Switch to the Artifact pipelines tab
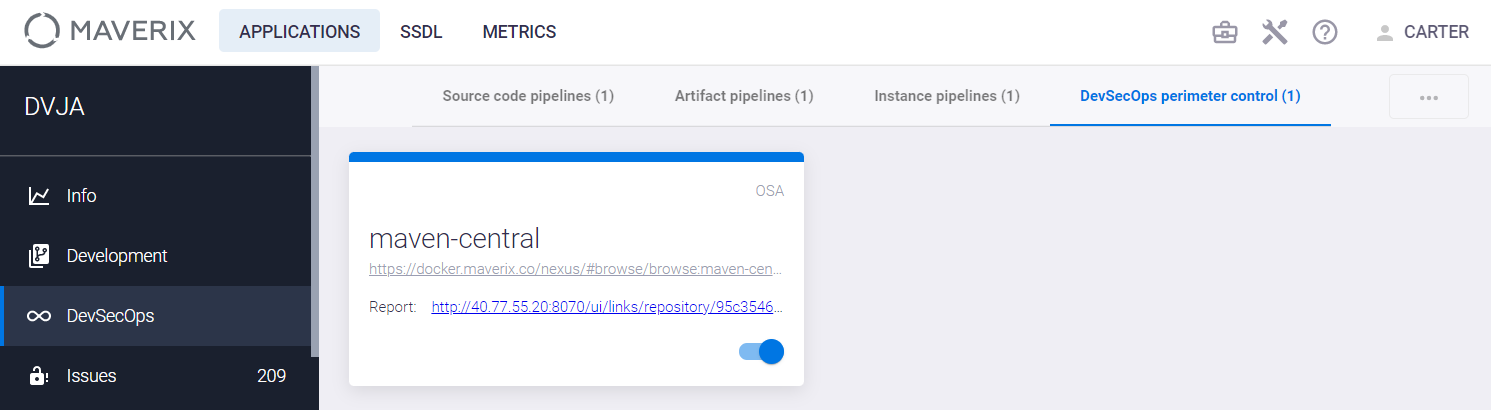1491x410 pixels. pos(744,96)
